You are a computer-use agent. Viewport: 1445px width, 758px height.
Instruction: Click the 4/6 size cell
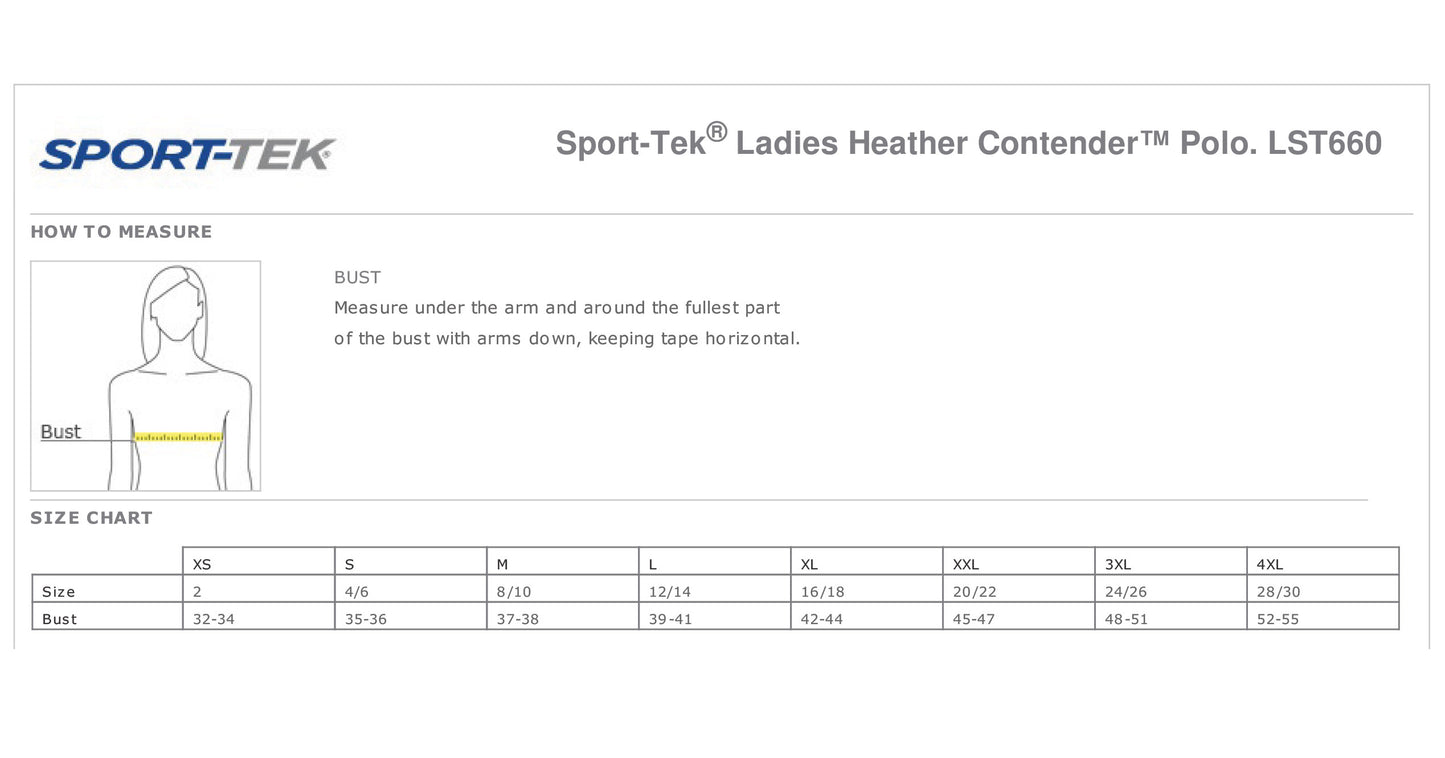[357, 592]
